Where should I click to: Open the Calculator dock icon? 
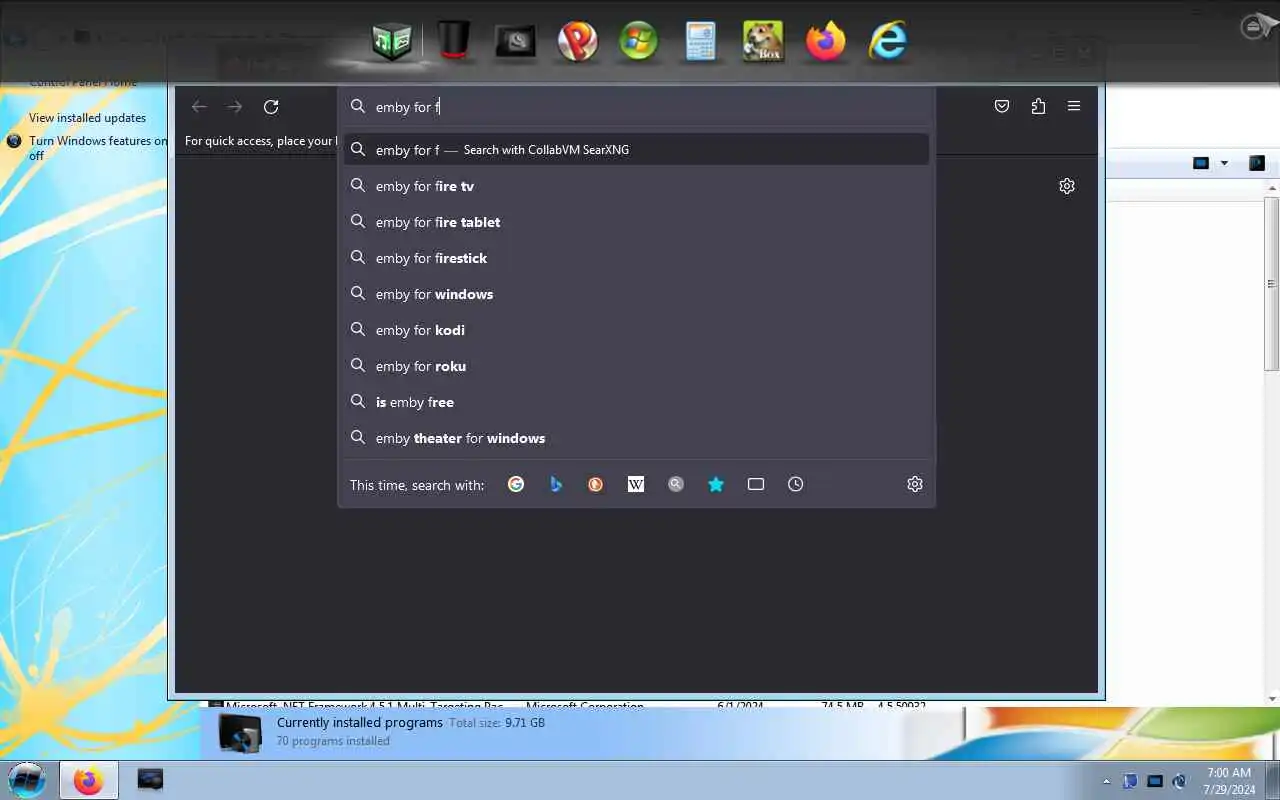coord(701,42)
